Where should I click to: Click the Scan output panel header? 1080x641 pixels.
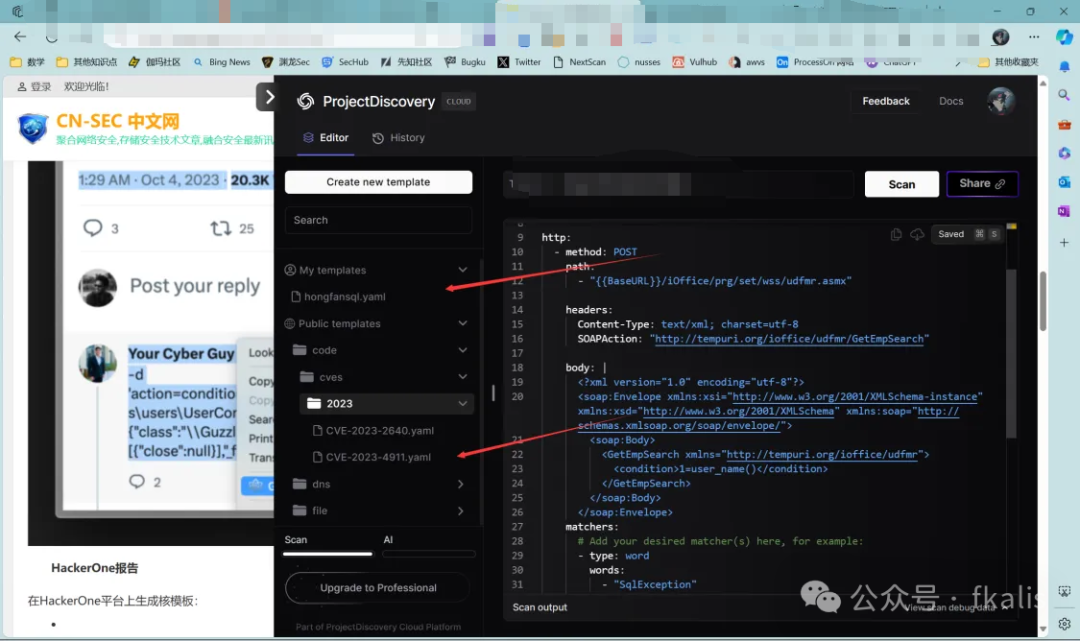(540, 607)
